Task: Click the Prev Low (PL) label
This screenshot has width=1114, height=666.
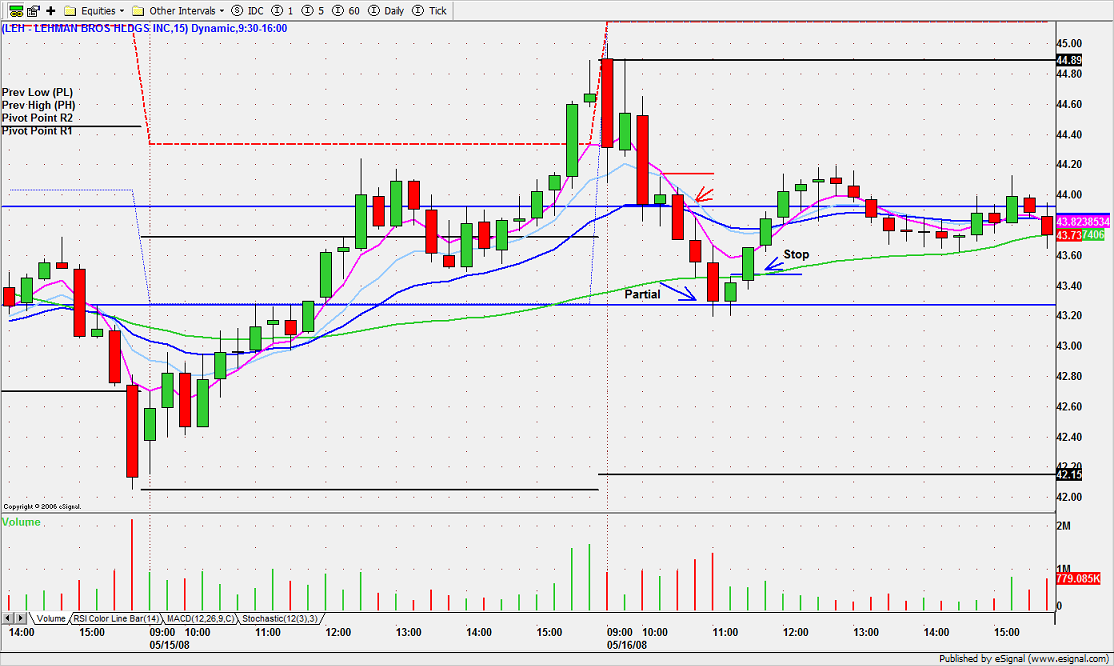Action: pyautogui.click(x=37, y=92)
